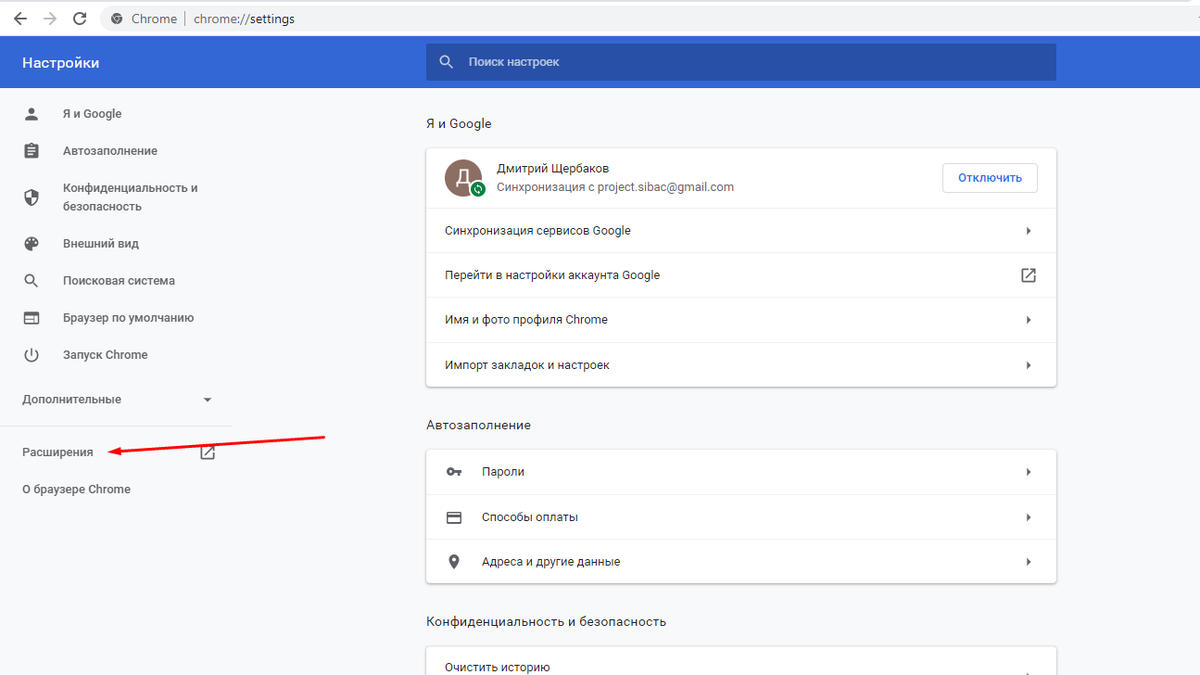
Task: Open the О браузере Chrome page
Action: pos(75,489)
